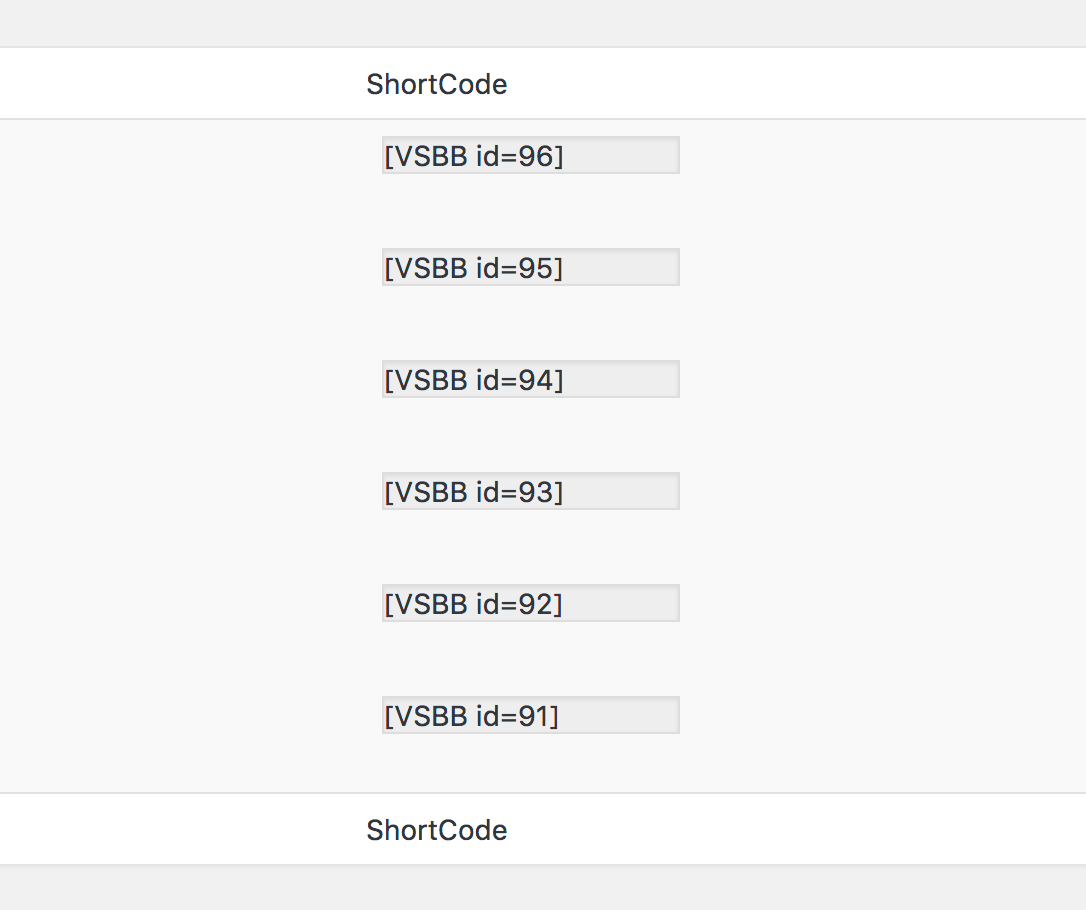1086x910 pixels.
Task: Place cursor on text "[VSBB id=95]"
Action: [x=473, y=268]
